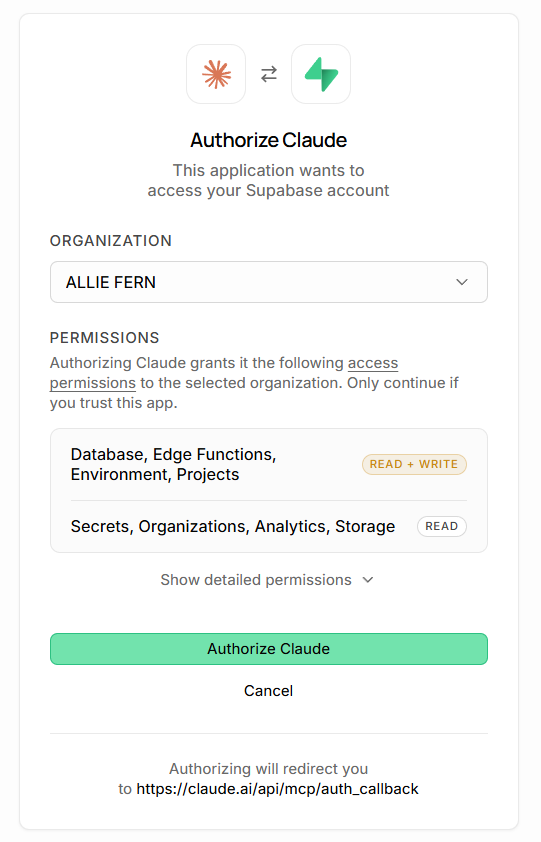
Task: Click the PERMISSIONS section label
Action: [x=105, y=338]
